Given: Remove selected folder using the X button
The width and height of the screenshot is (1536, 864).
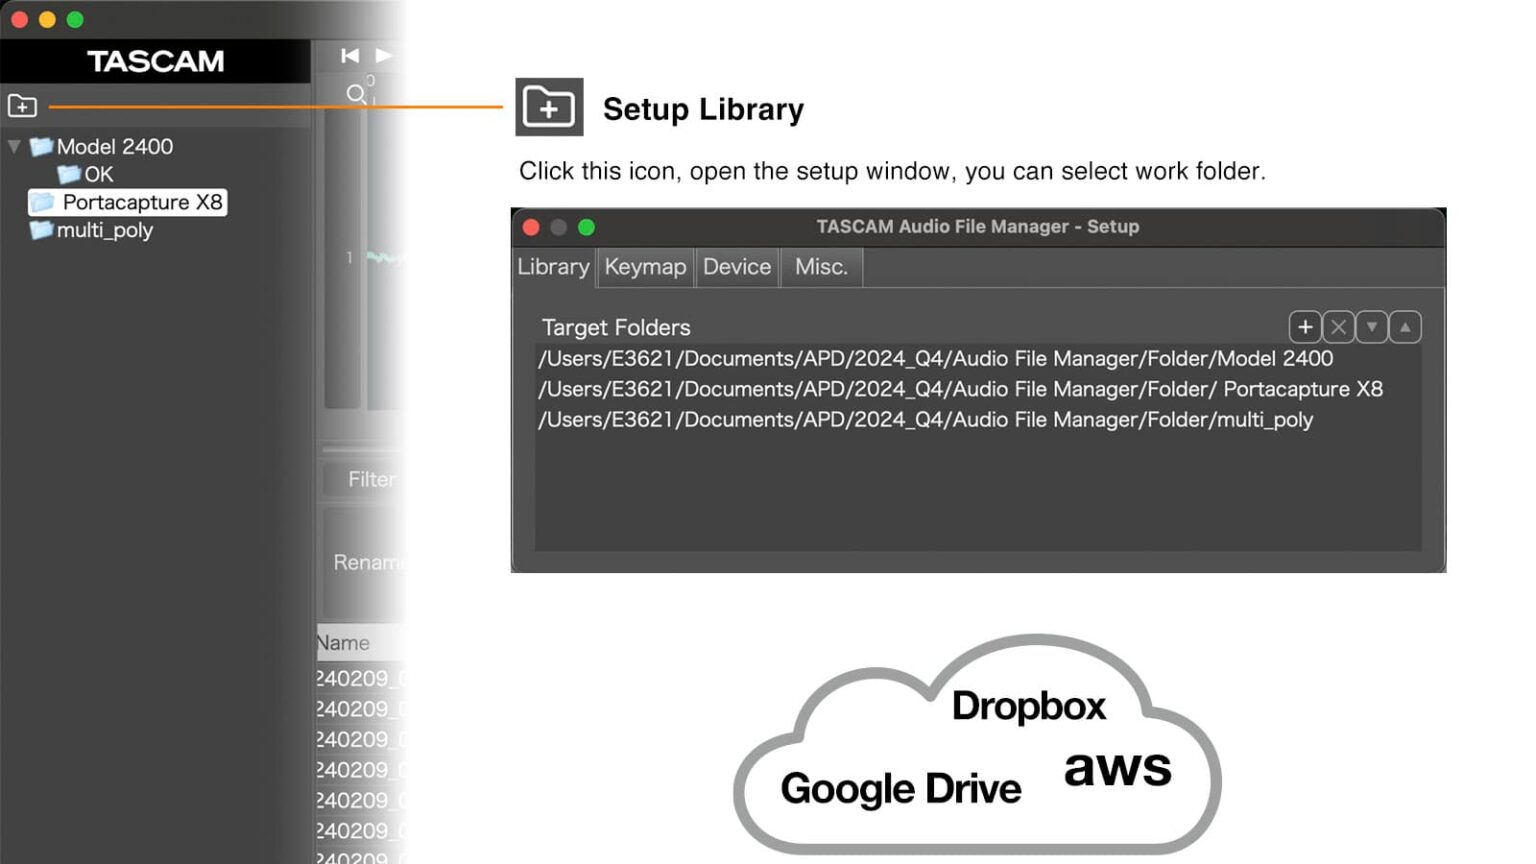Looking at the screenshot, I should (1338, 327).
